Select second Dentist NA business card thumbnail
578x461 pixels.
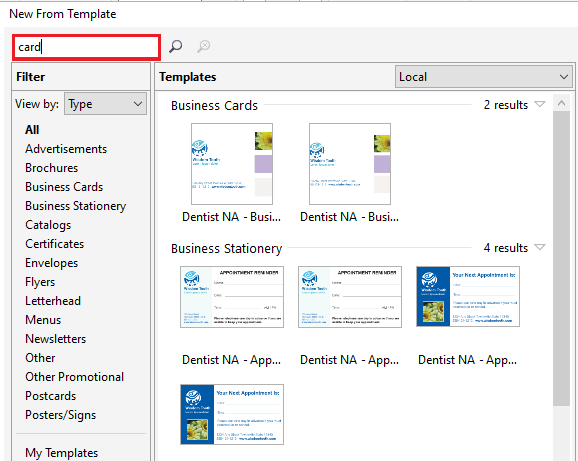350,164
